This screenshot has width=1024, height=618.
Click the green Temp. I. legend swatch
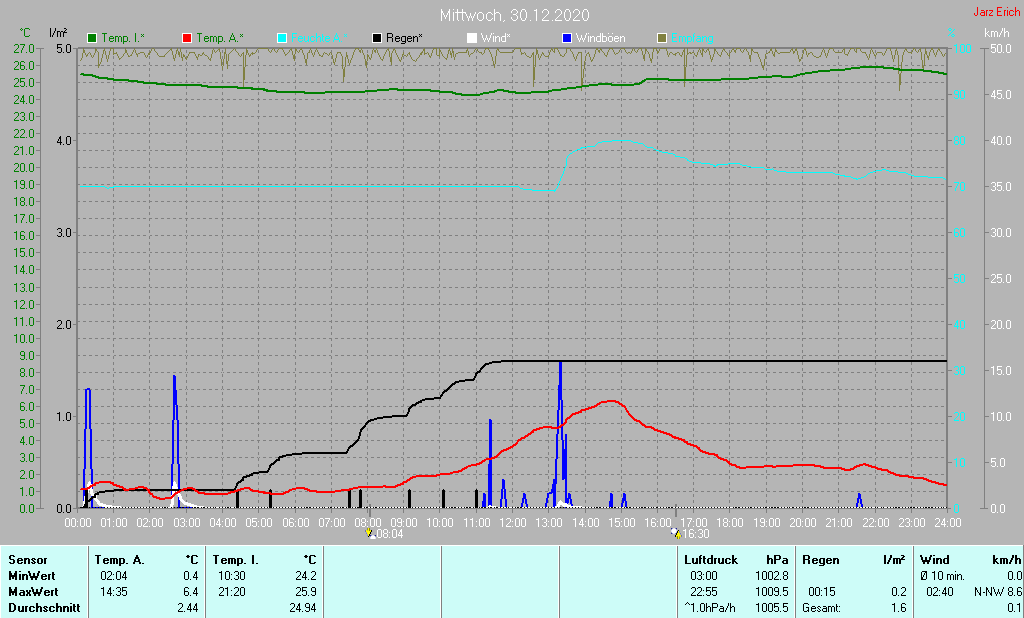coord(93,38)
